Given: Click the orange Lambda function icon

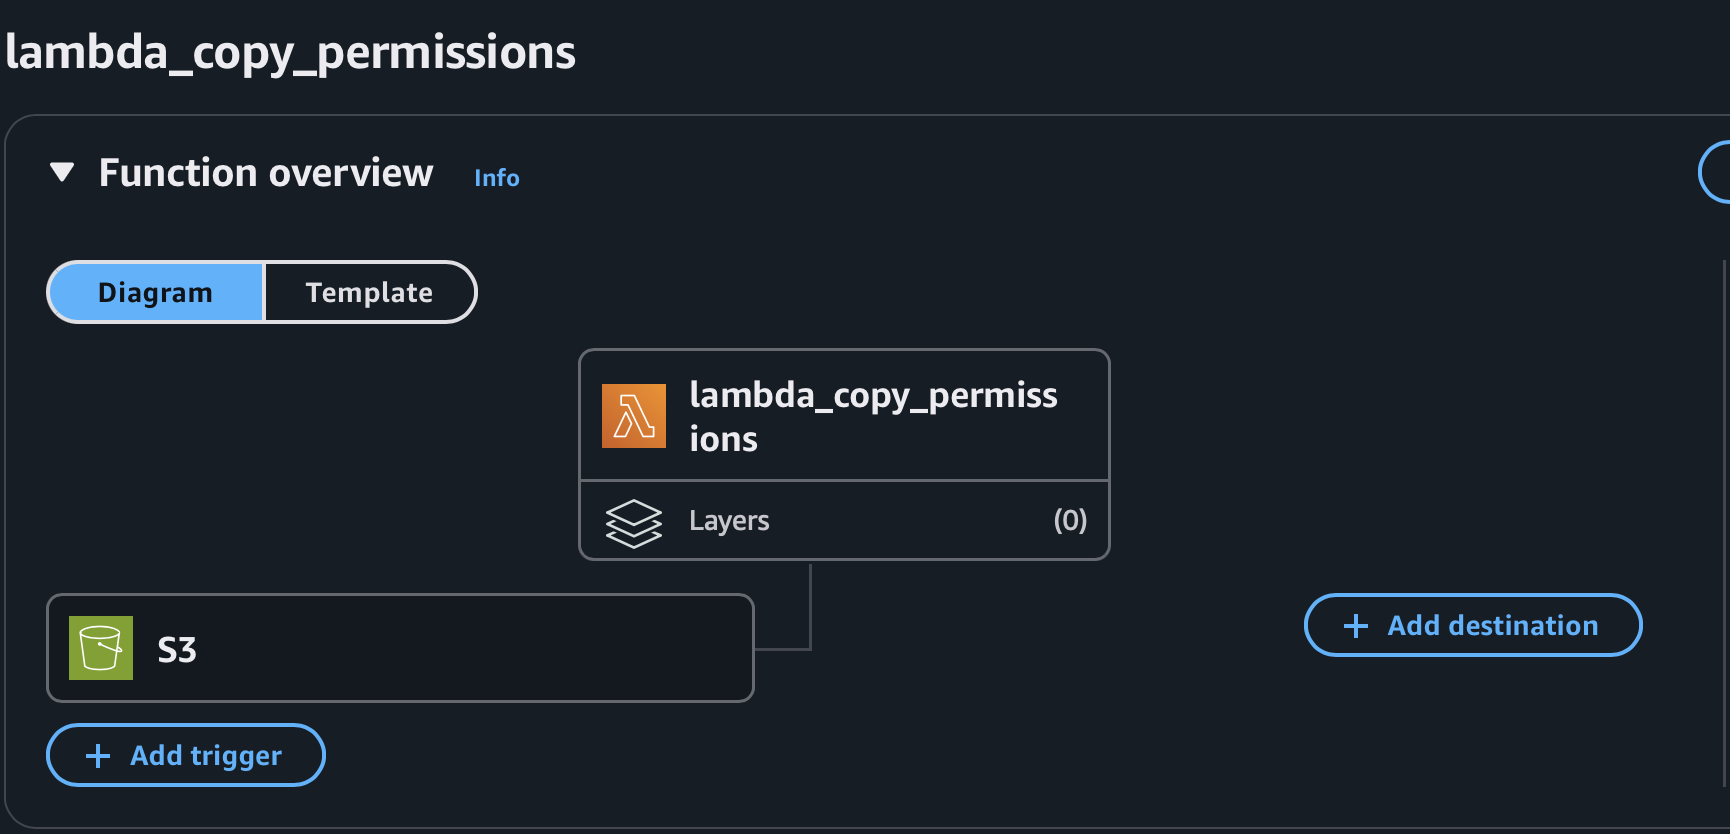Looking at the screenshot, I should [x=633, y=416].
